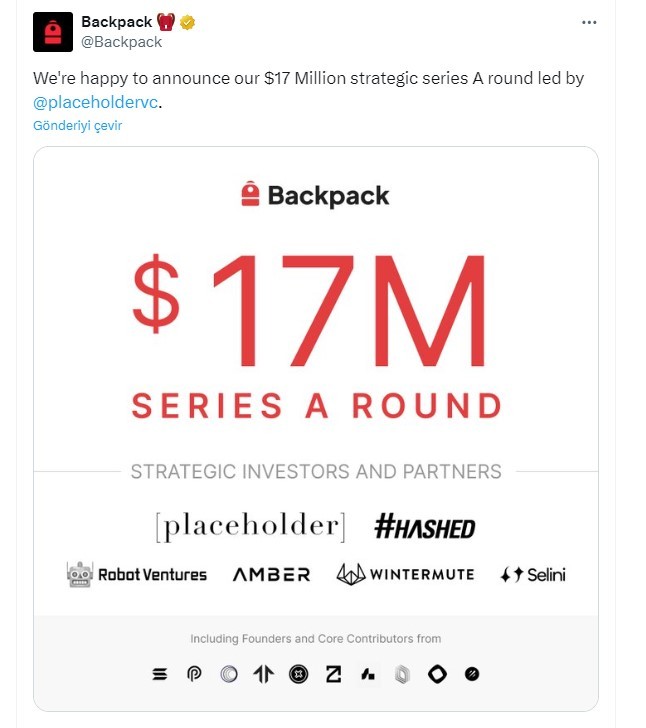
Task: Click the Z-shaped contributor logo
Action: pyautogui.click(x=334, y=674)
